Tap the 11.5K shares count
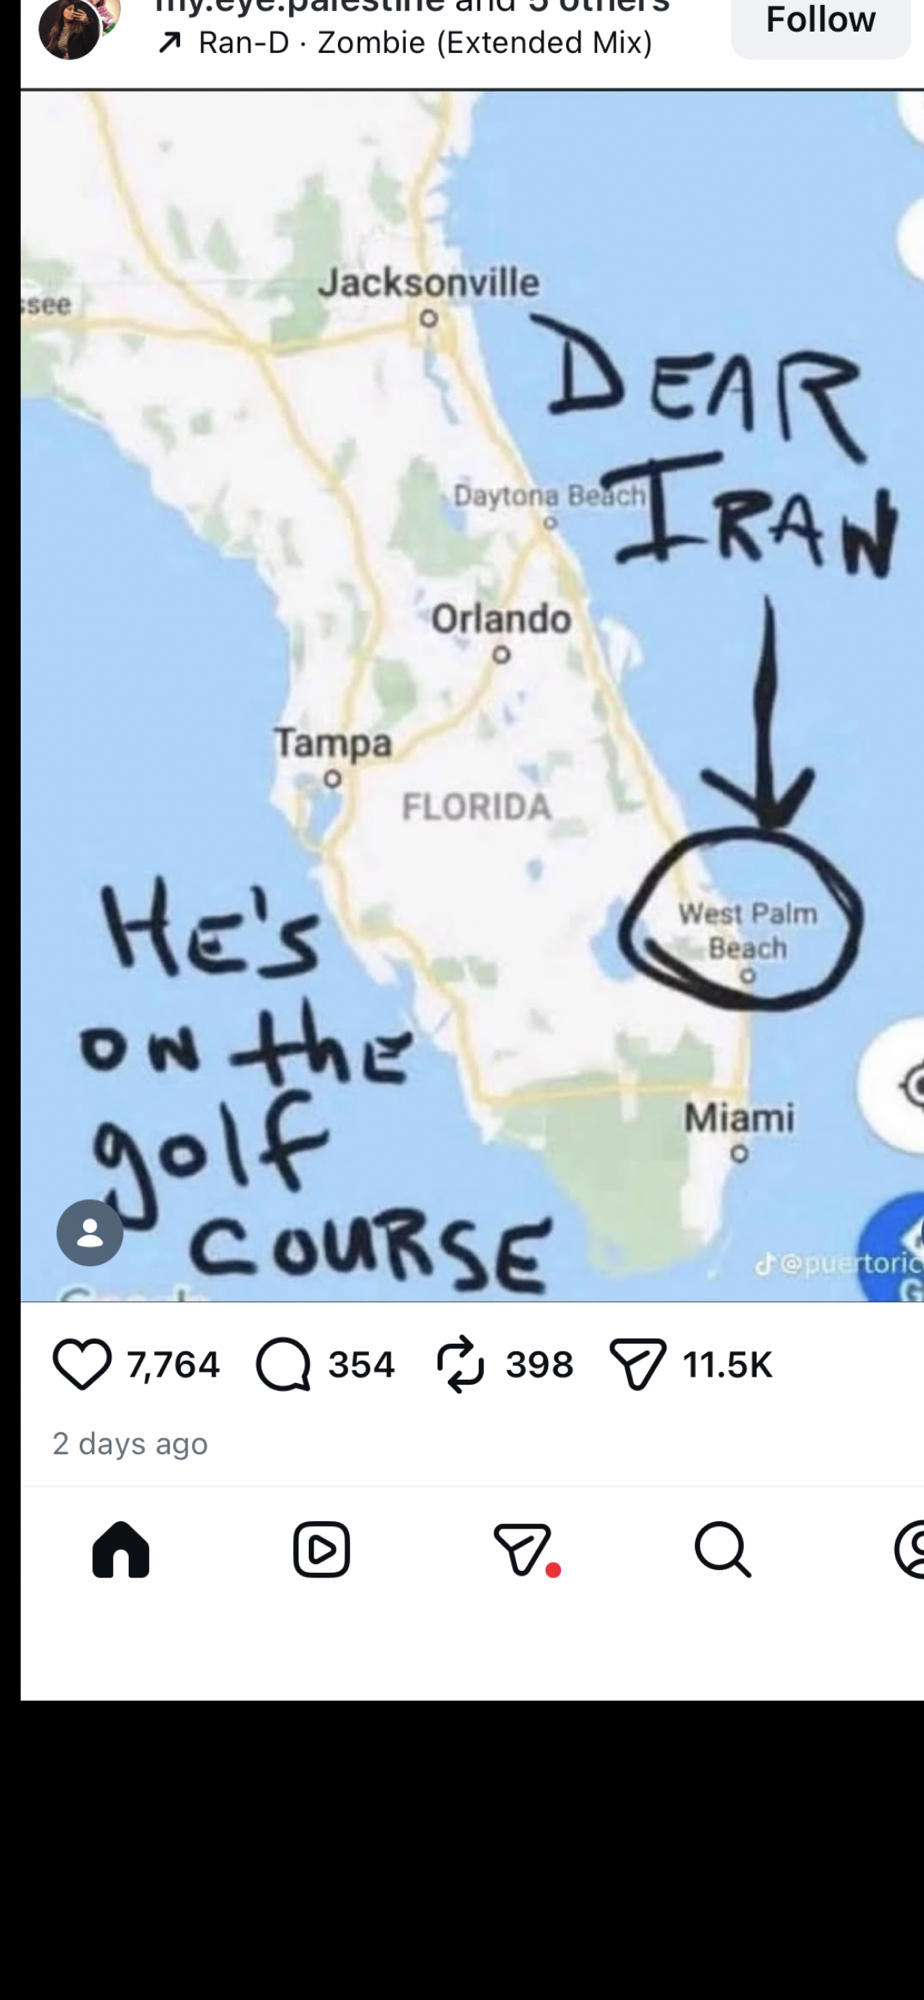Viewport: 924px width, 2000px height. (727, 1365)
